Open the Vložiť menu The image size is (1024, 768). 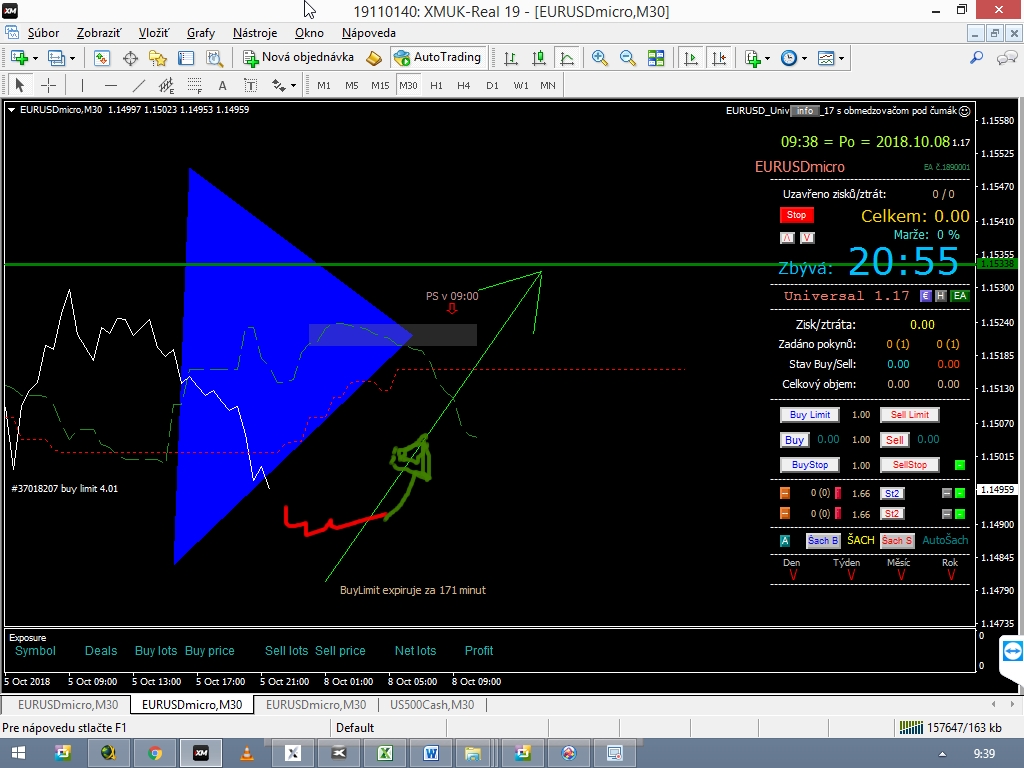153,33
